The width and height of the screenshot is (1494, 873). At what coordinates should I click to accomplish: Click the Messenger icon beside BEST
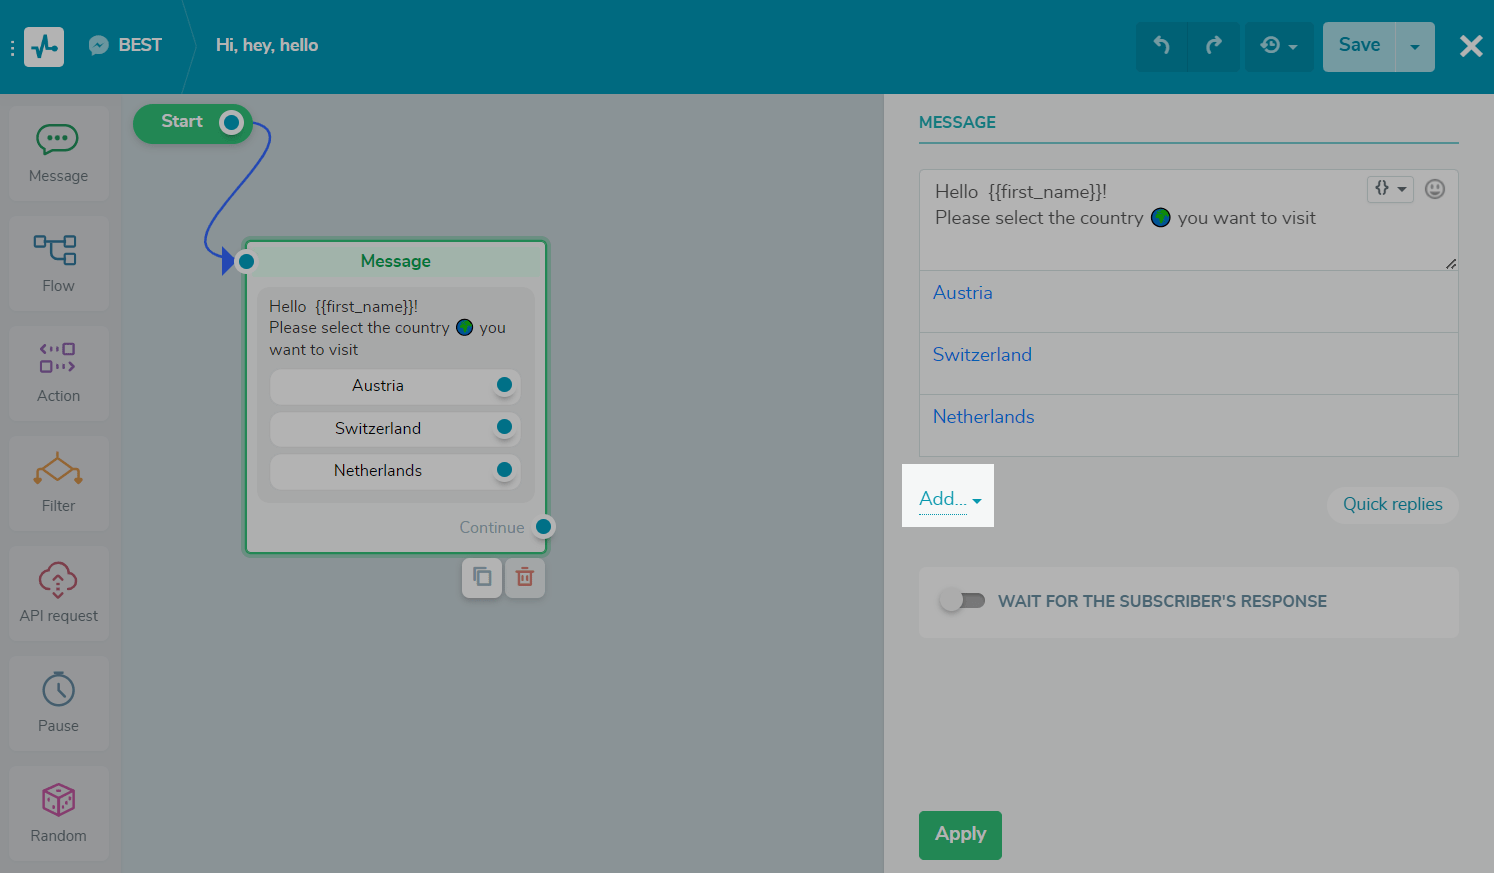click(x=98, y=45)
